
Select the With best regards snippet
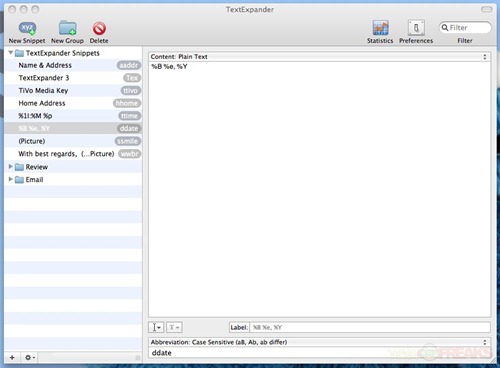73,154
